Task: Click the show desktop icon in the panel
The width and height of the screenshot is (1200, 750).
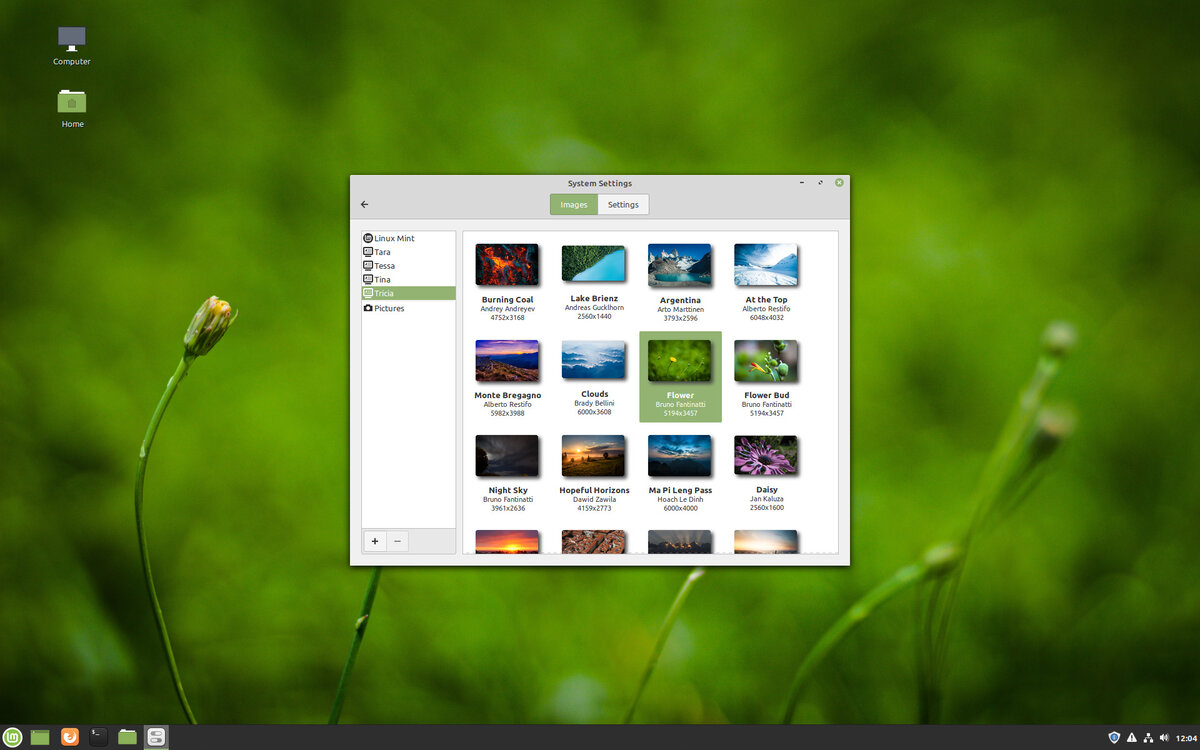Action: 40,737
